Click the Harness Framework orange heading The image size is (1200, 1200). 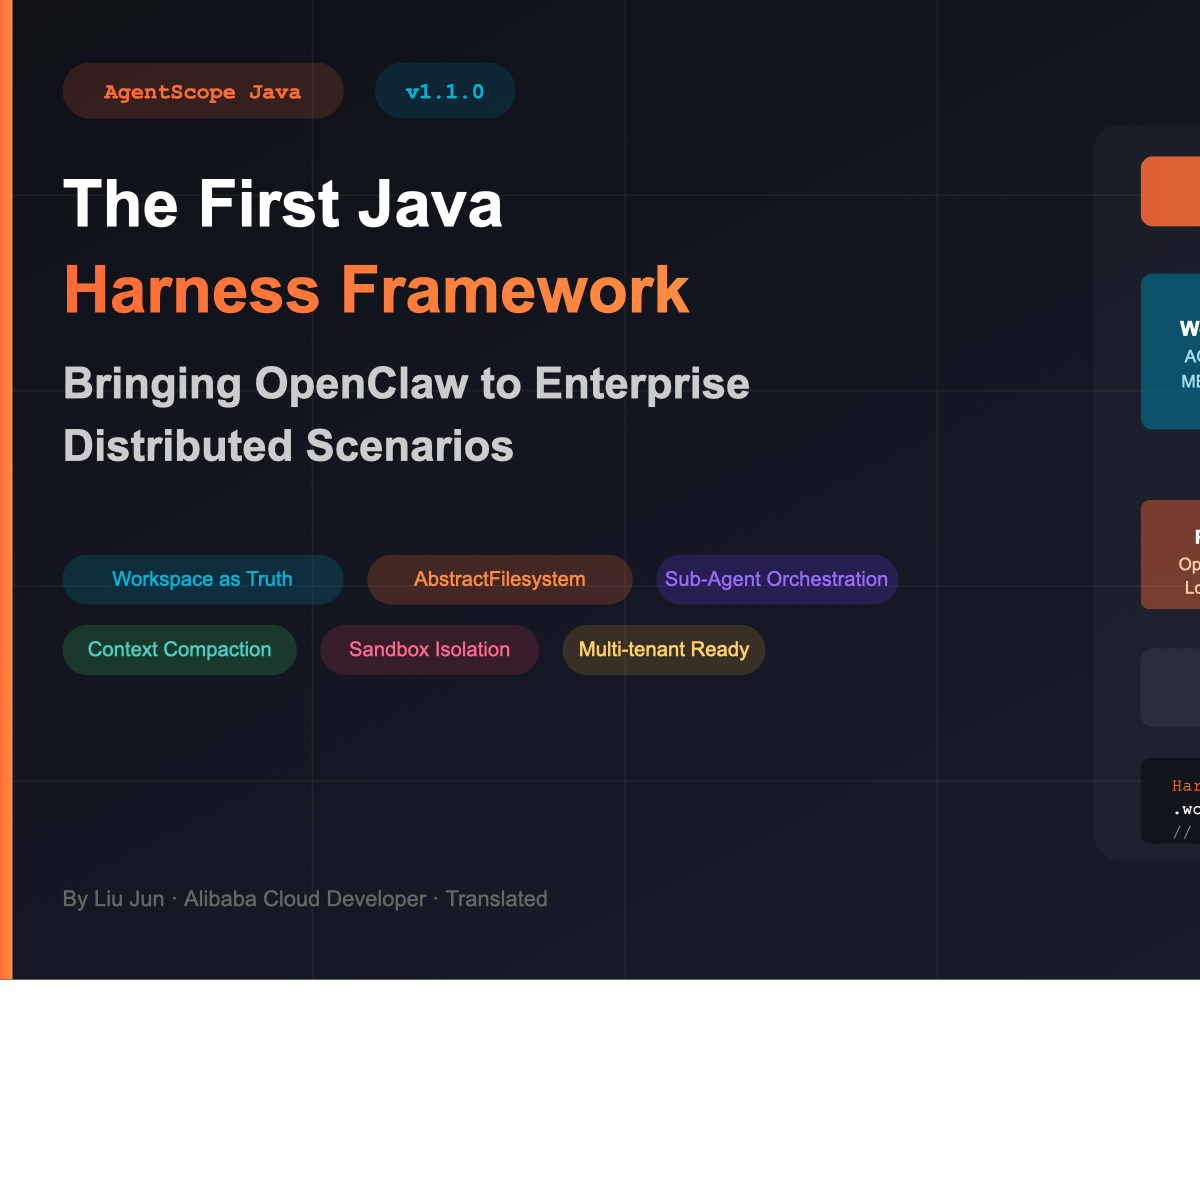pyautogui.click(x=377, y=290)
